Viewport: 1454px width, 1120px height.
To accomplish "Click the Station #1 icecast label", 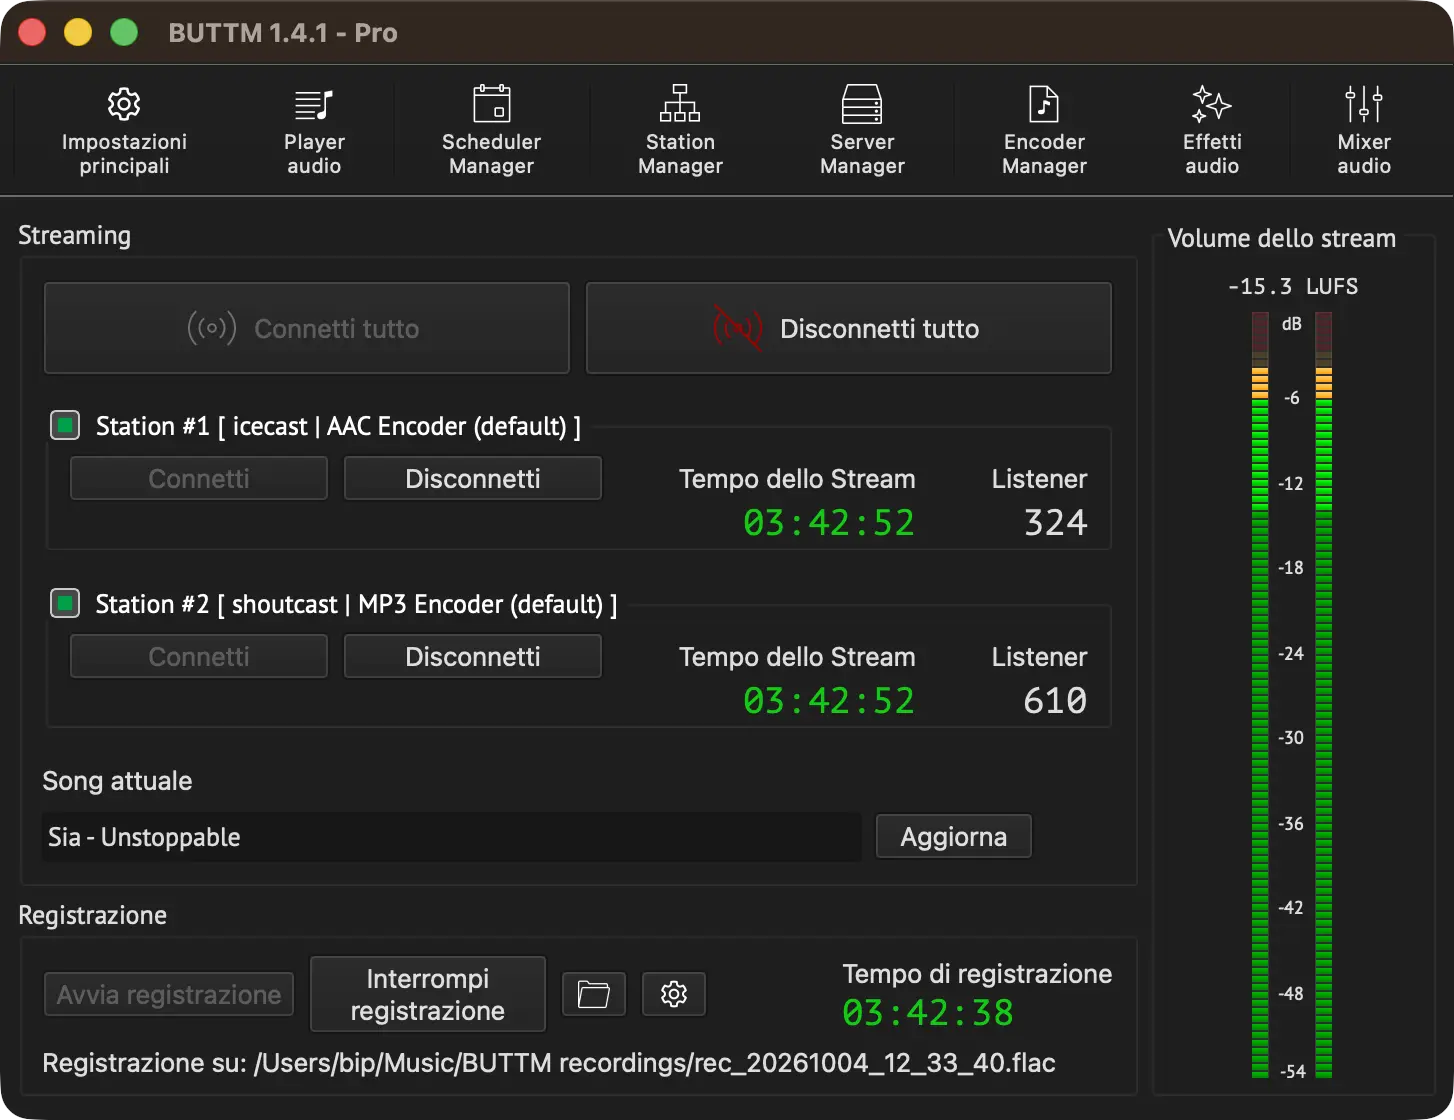I will coord(338,426).
